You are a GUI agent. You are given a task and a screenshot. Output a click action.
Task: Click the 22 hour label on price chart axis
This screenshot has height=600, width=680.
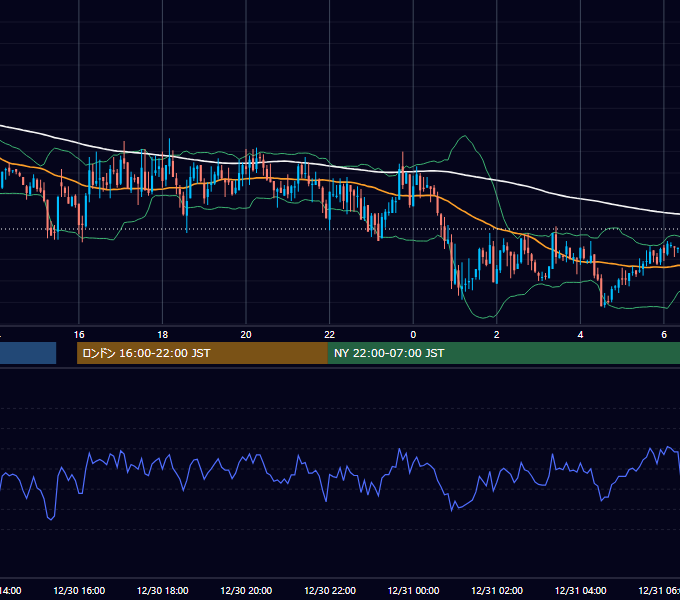pyautogui.click(x=330, y=335)
